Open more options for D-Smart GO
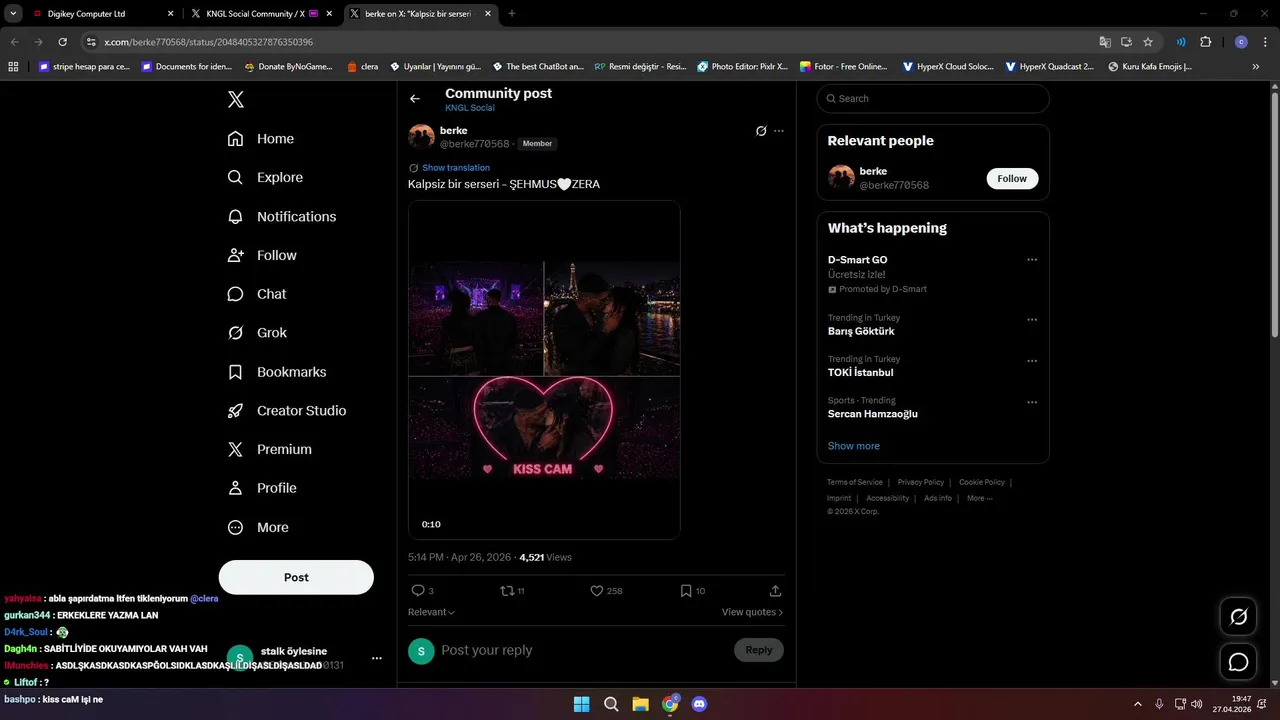Image resolution: width=1280 pixels, height=720 pixels. click(1032, 260)
